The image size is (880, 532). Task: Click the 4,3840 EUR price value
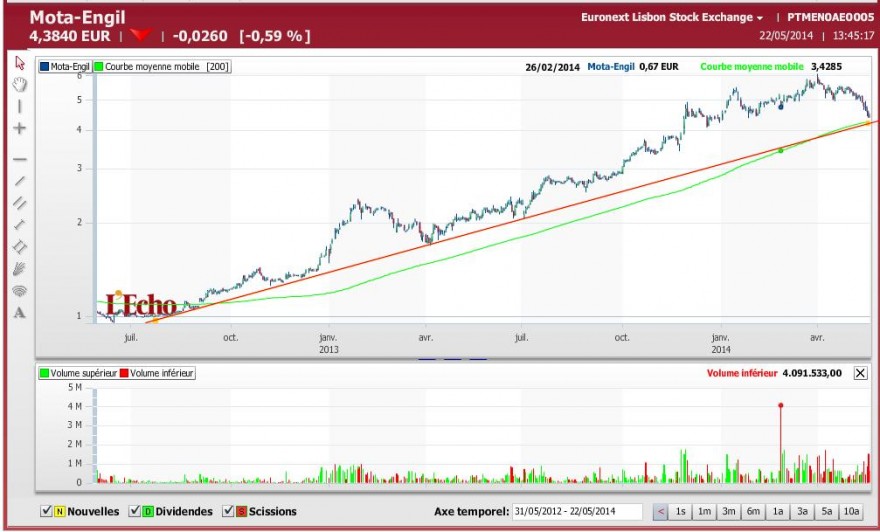click(70, 36)
